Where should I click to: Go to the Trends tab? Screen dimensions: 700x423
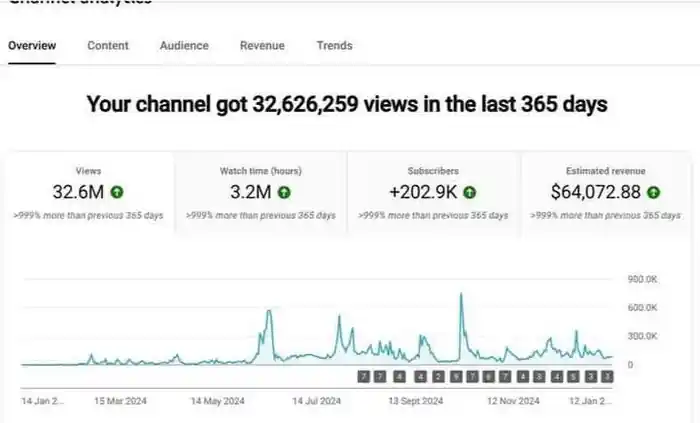335,46
